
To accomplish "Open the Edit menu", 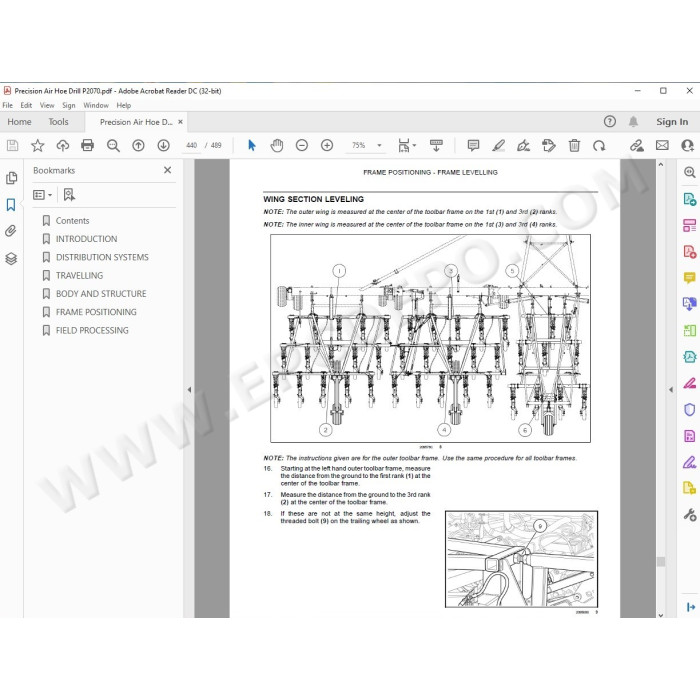I will 26,105.
